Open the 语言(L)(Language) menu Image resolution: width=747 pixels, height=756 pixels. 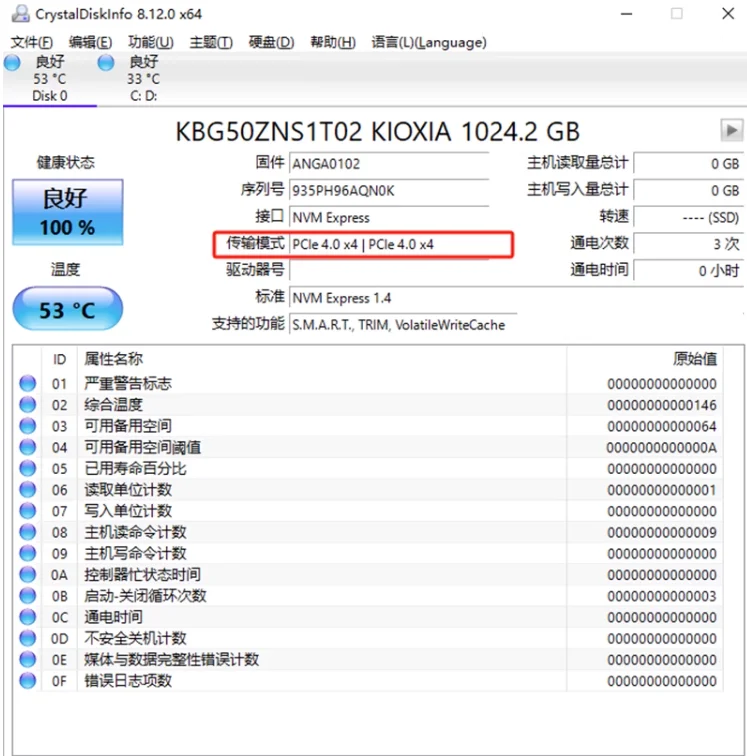[x=429, y=42]
